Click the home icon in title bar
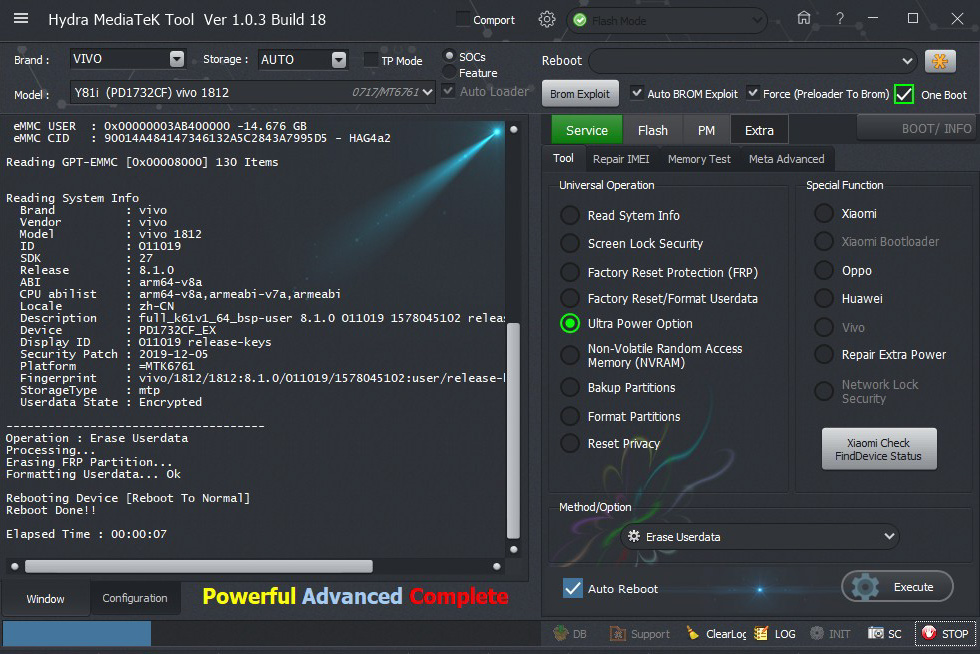Viewport: 980px width, 654px height. 804,18
